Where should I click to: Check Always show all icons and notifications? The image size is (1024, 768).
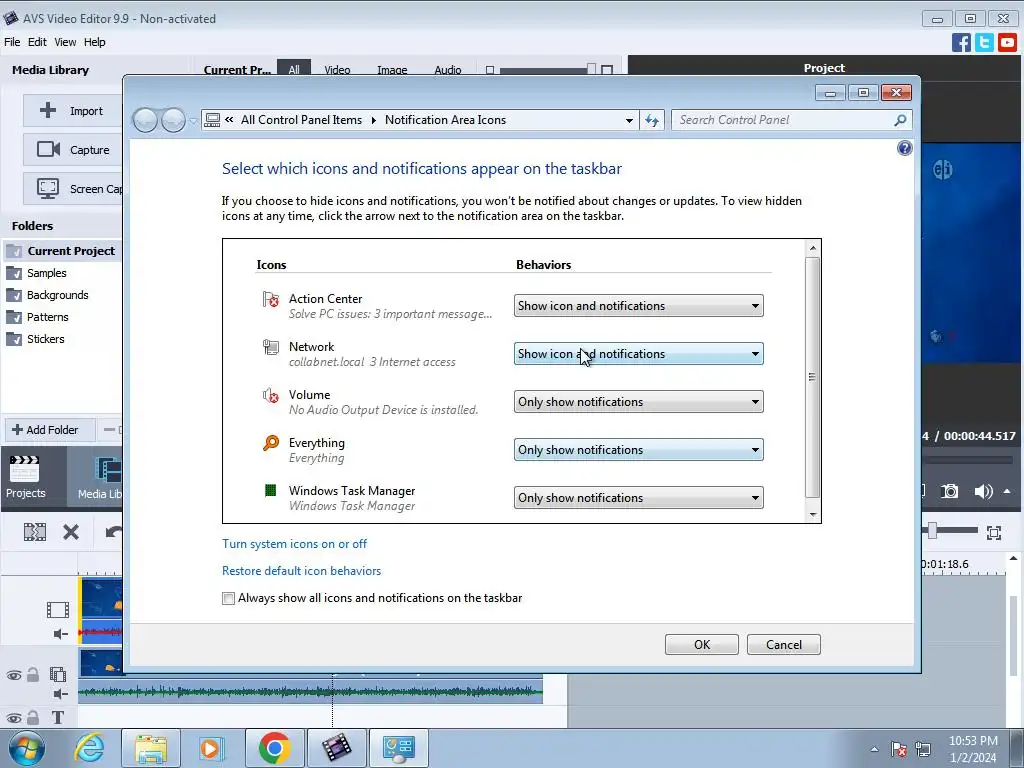(229, 598)
